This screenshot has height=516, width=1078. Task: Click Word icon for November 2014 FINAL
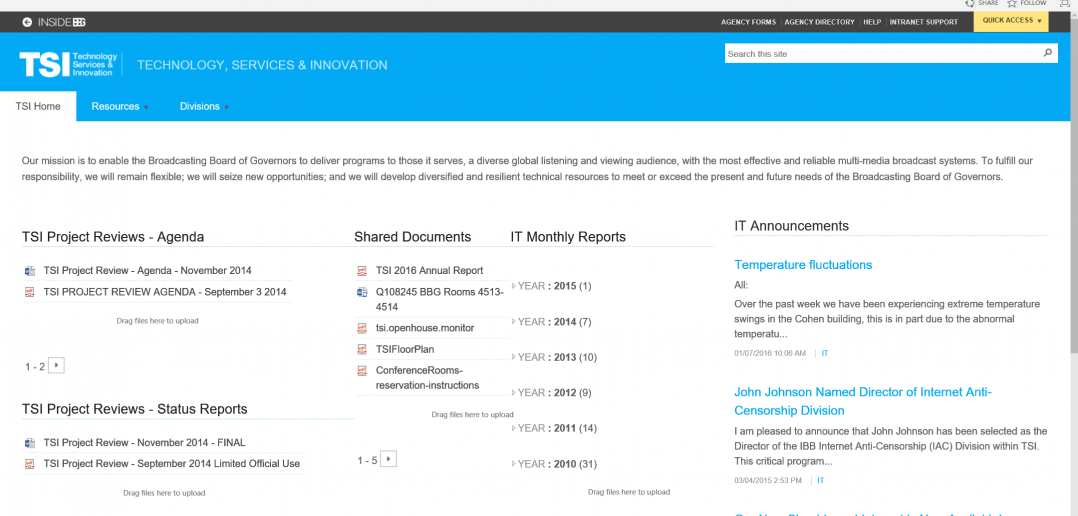click(30, 442)
